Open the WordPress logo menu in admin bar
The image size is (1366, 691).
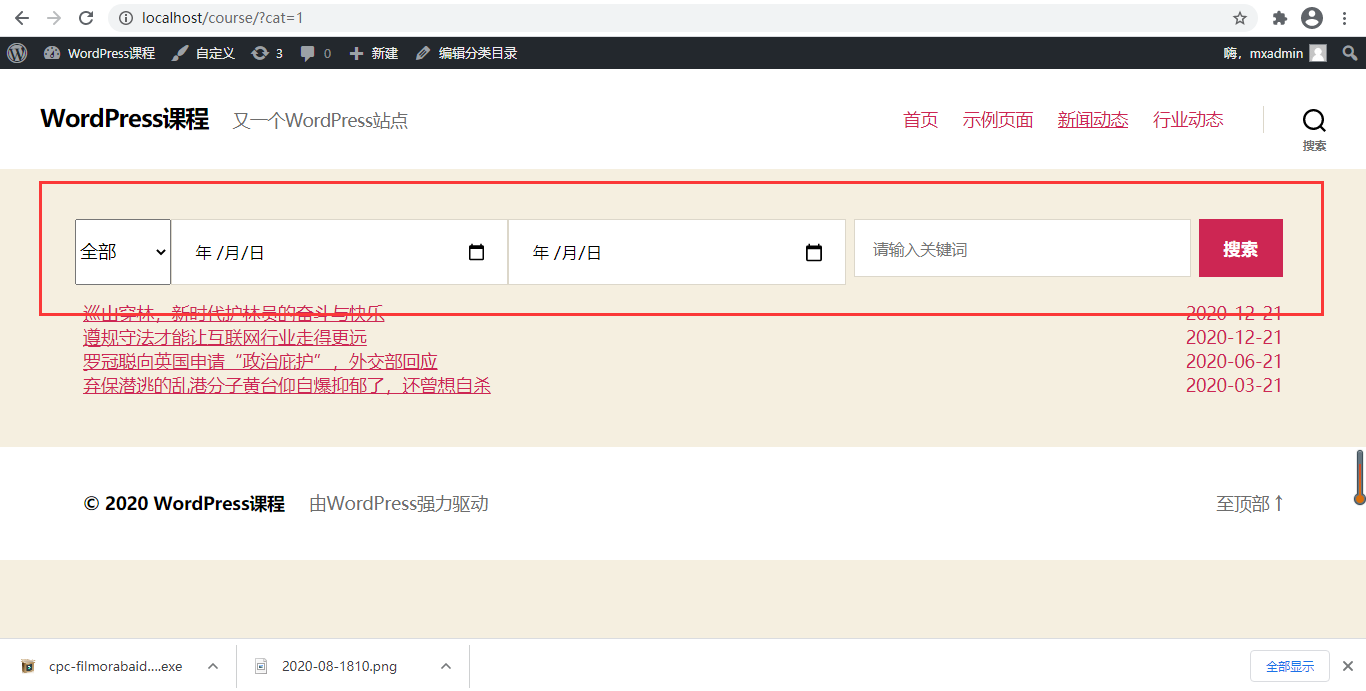click(17, 53)
